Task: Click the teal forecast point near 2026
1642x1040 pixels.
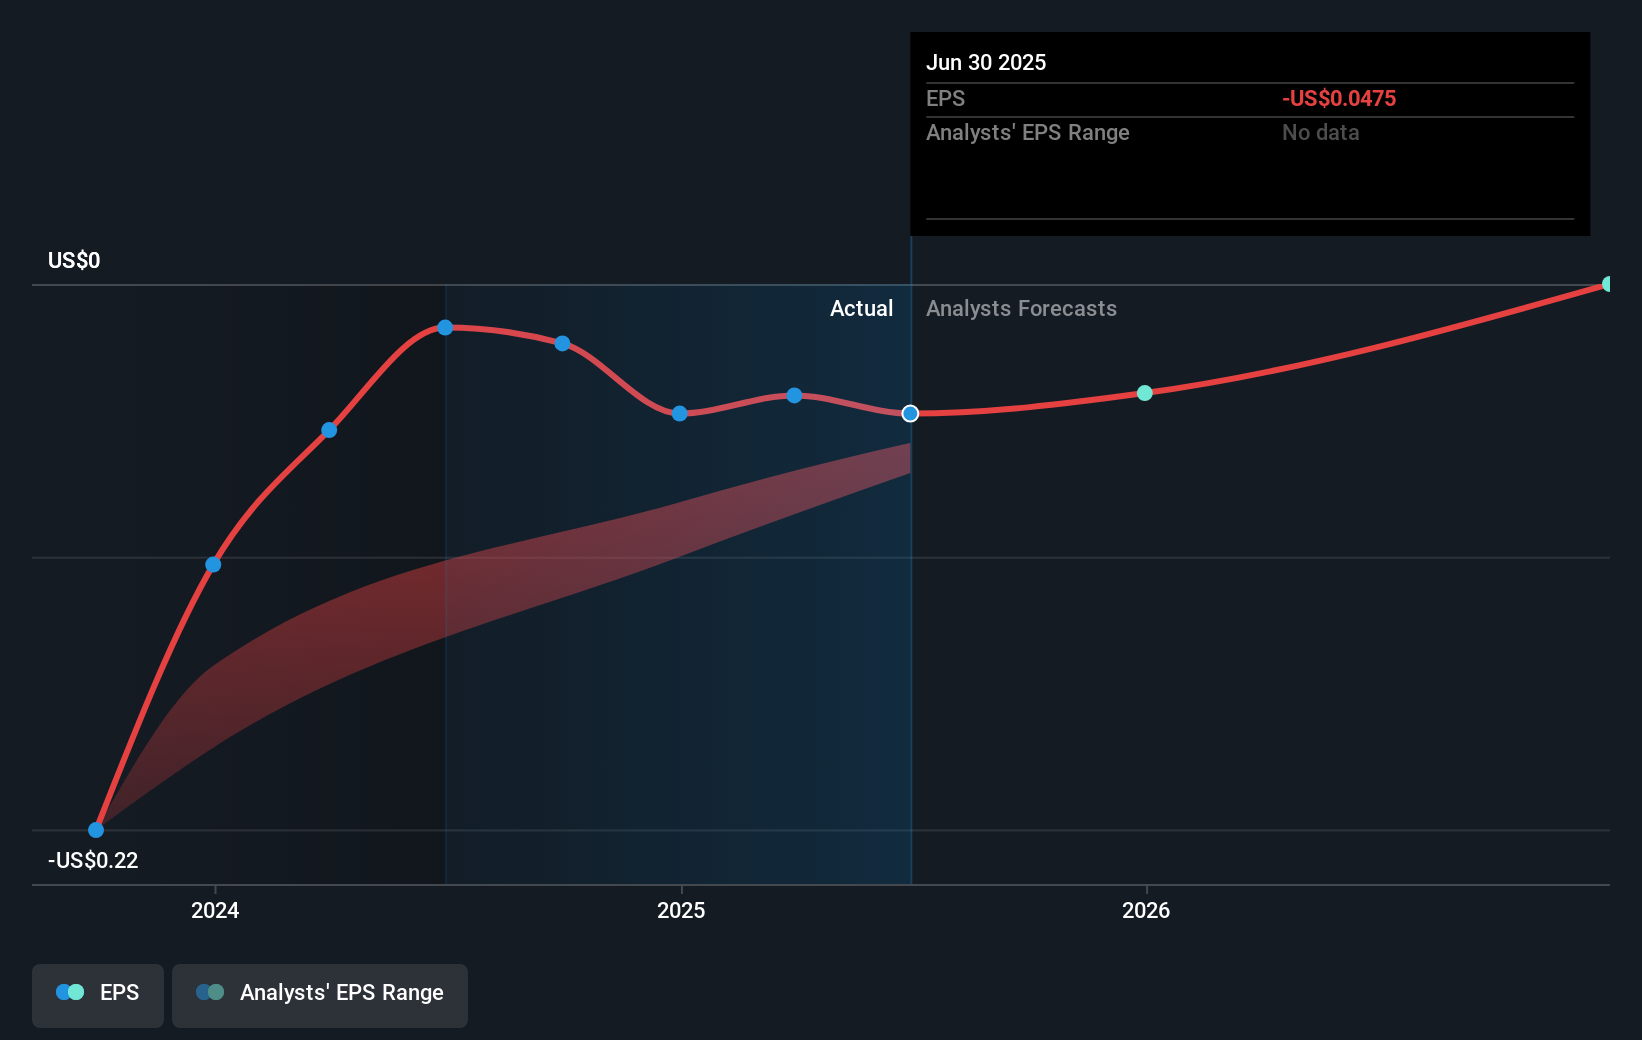Action: tap(1143, 393)
